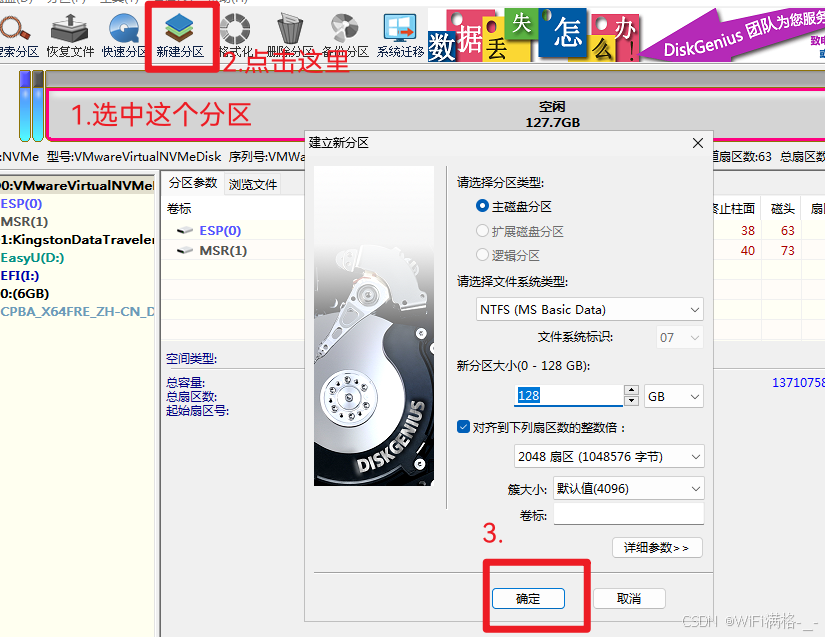Open the 2048 sectors alignment dropdown

(609, 456)
